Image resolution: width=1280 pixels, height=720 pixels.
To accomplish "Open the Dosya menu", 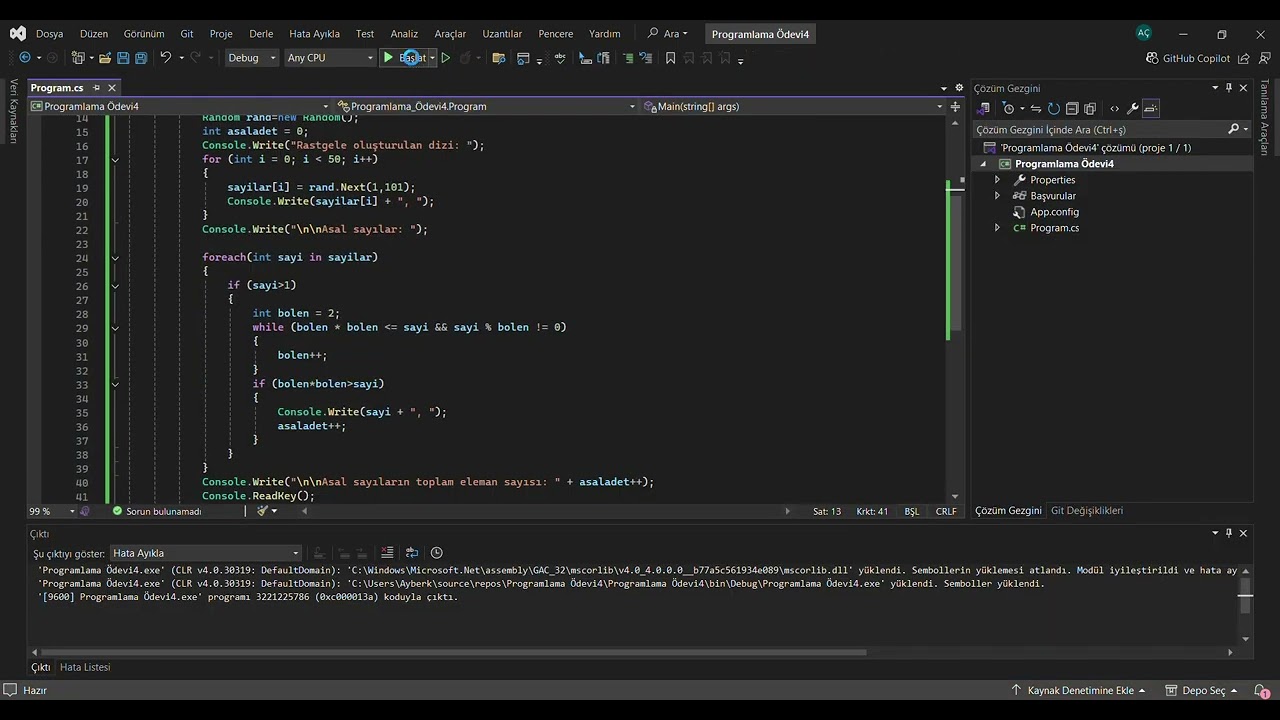I will 49,33.
